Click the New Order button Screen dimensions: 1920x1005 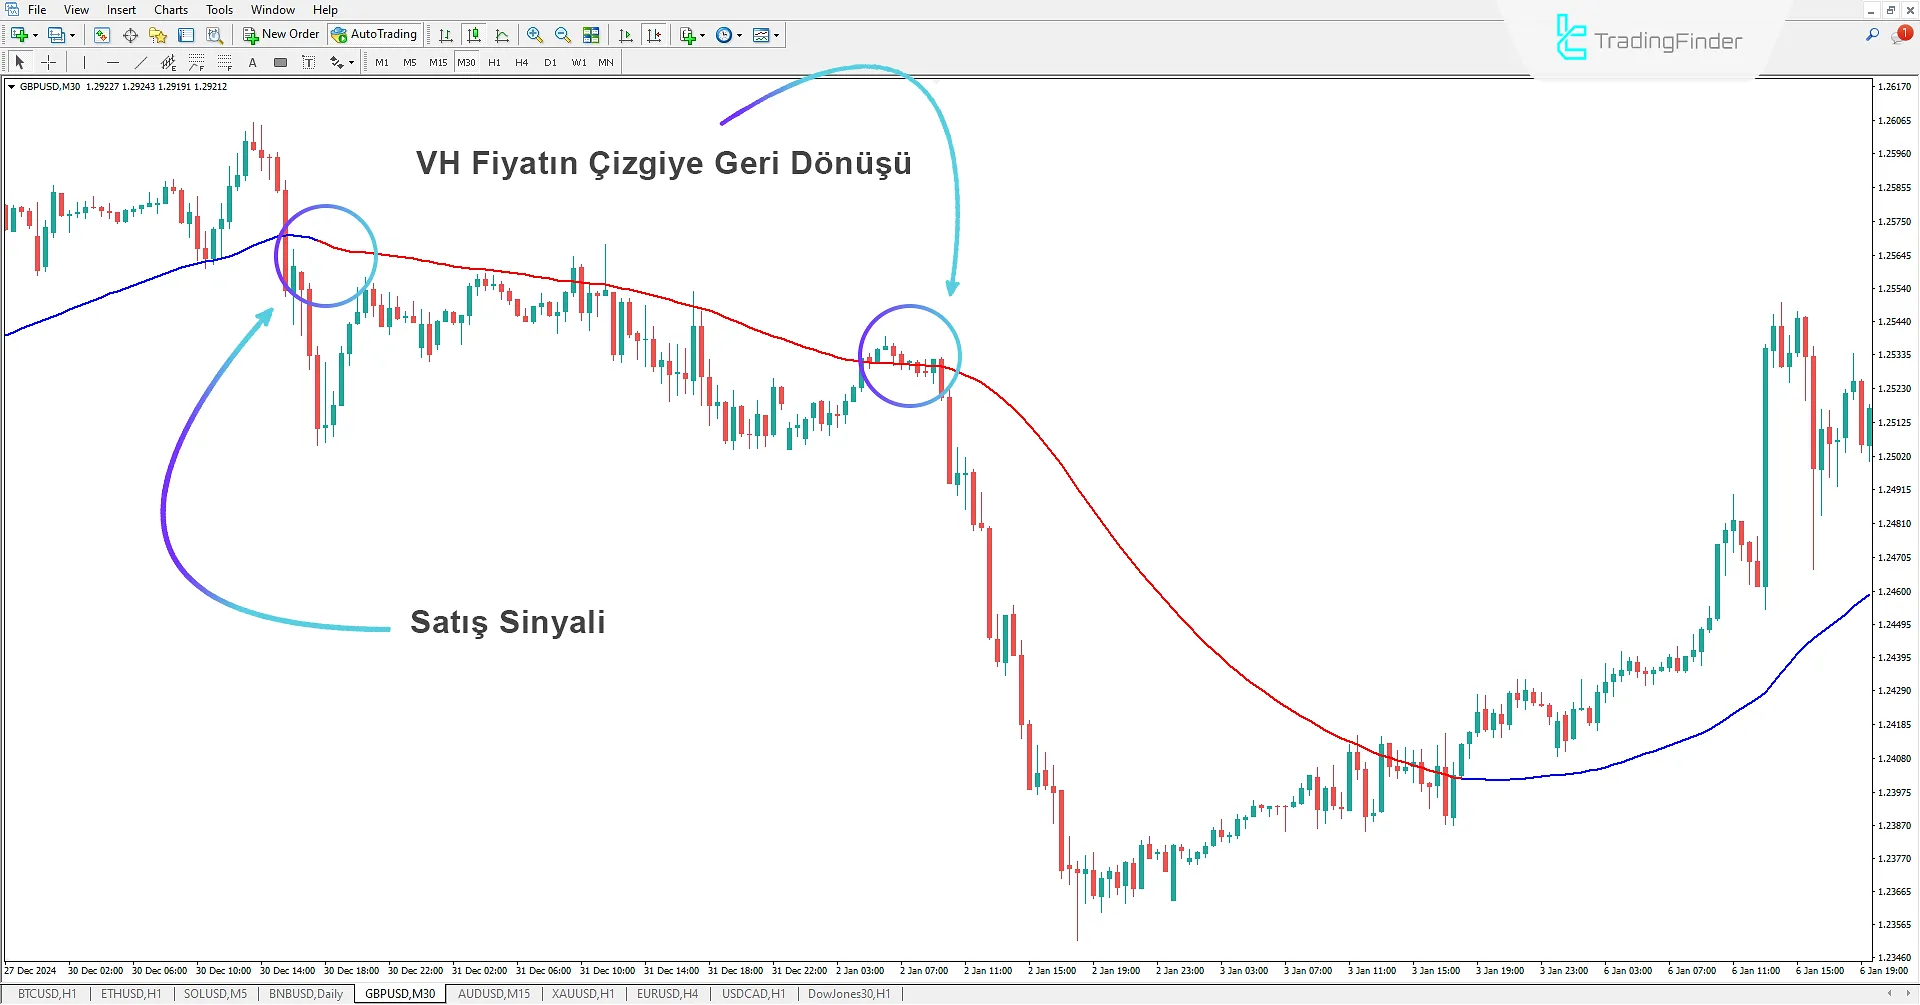[281, 35]
